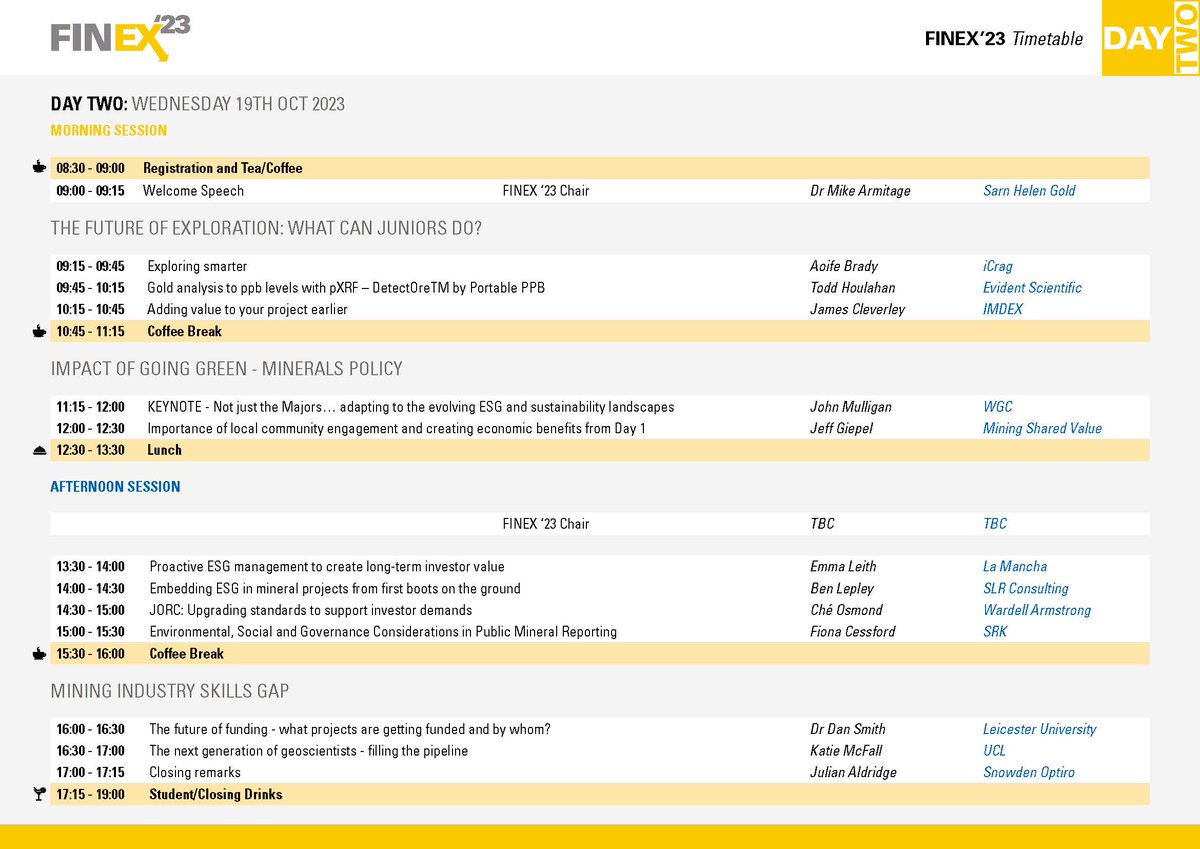
Task: Click the Student/Closing Drinks row label
Action: pos(216,795)
